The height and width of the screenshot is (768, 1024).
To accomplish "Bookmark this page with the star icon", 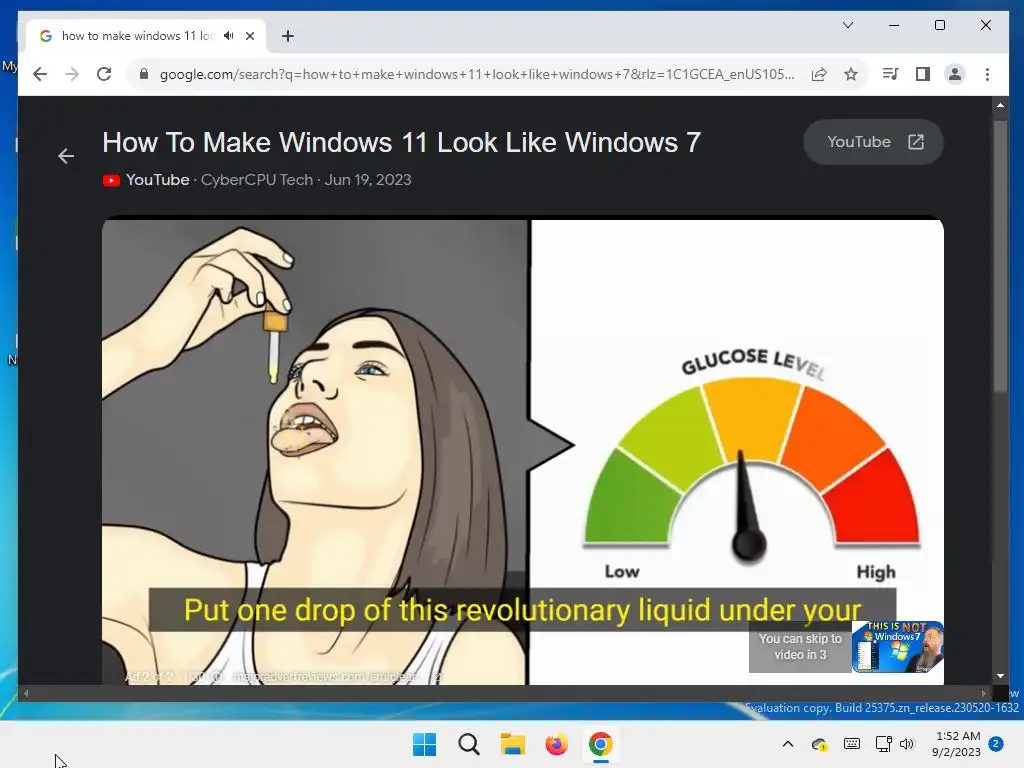I will (x=850, y=74).
